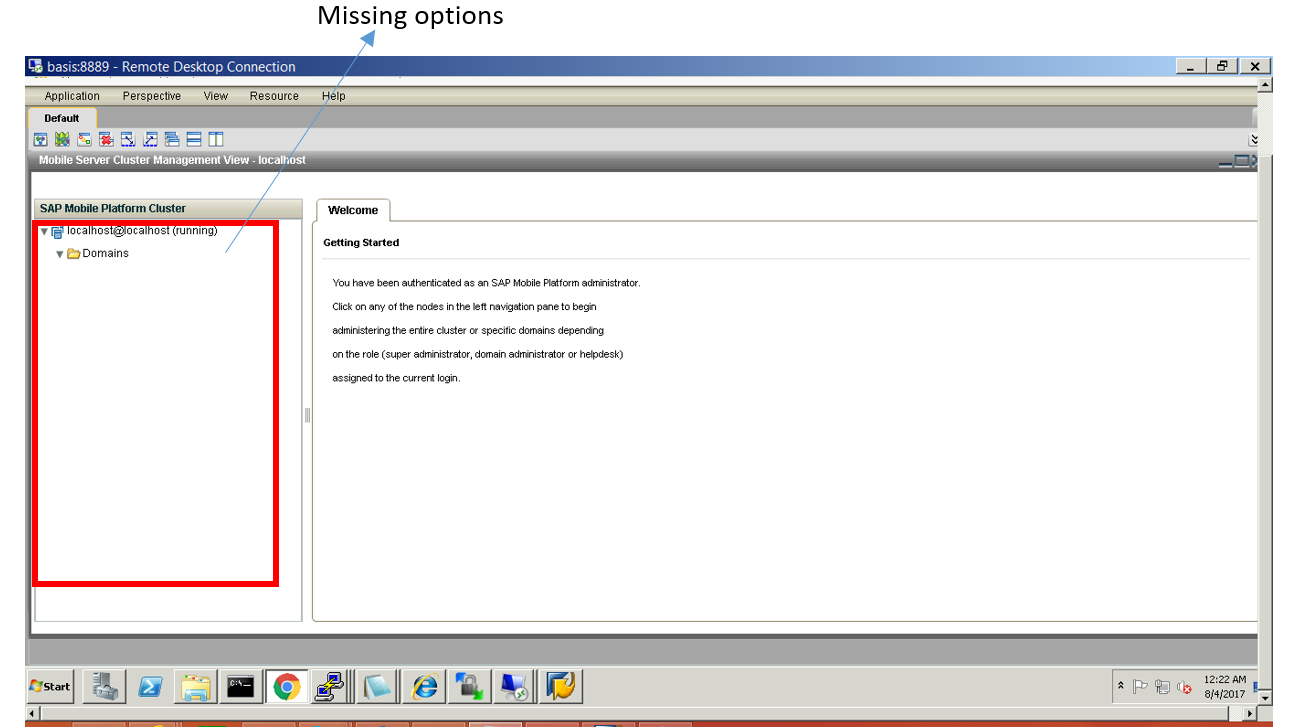Click the tile vertically toolbar icon
This screenshot has width=1302, height=727.
tap(216, 140)
